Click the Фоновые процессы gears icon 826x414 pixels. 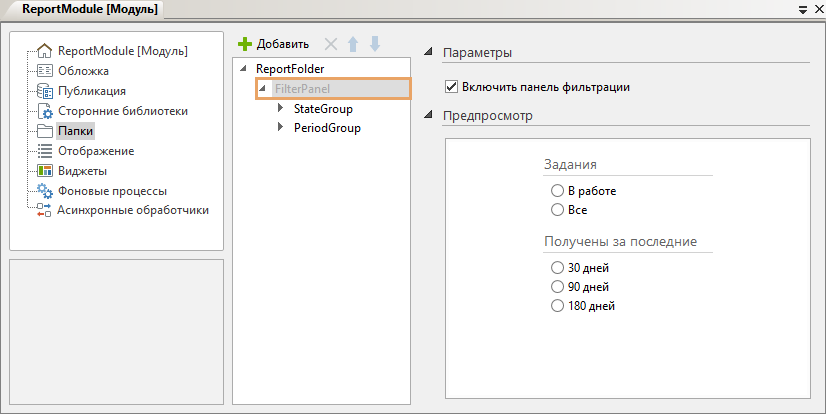click(44, 191)
